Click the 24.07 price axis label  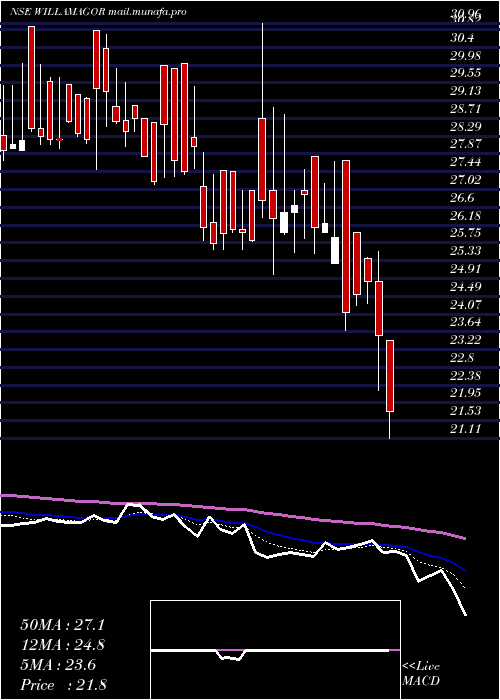click(465, 305)
